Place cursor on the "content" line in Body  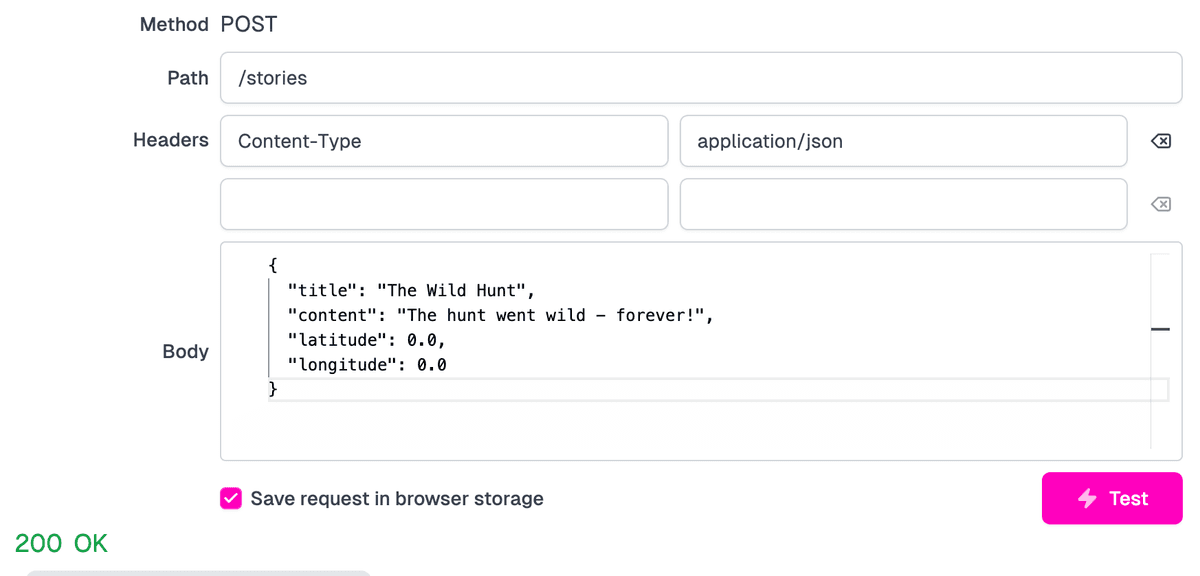pos(502,316)
